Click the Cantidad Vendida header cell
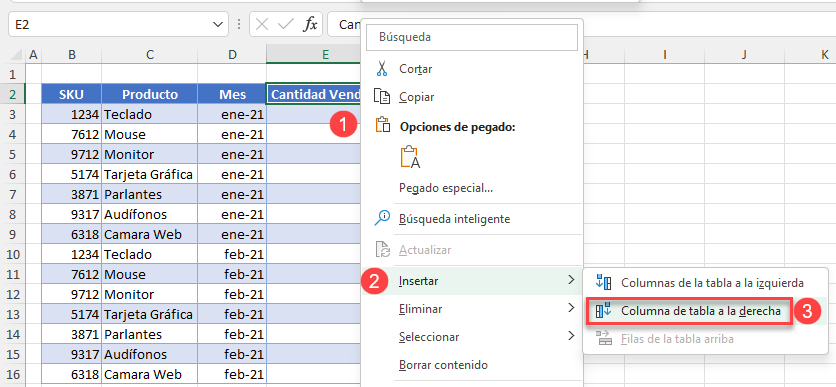This screenshot has height=387, width=836. pos(314,94)
